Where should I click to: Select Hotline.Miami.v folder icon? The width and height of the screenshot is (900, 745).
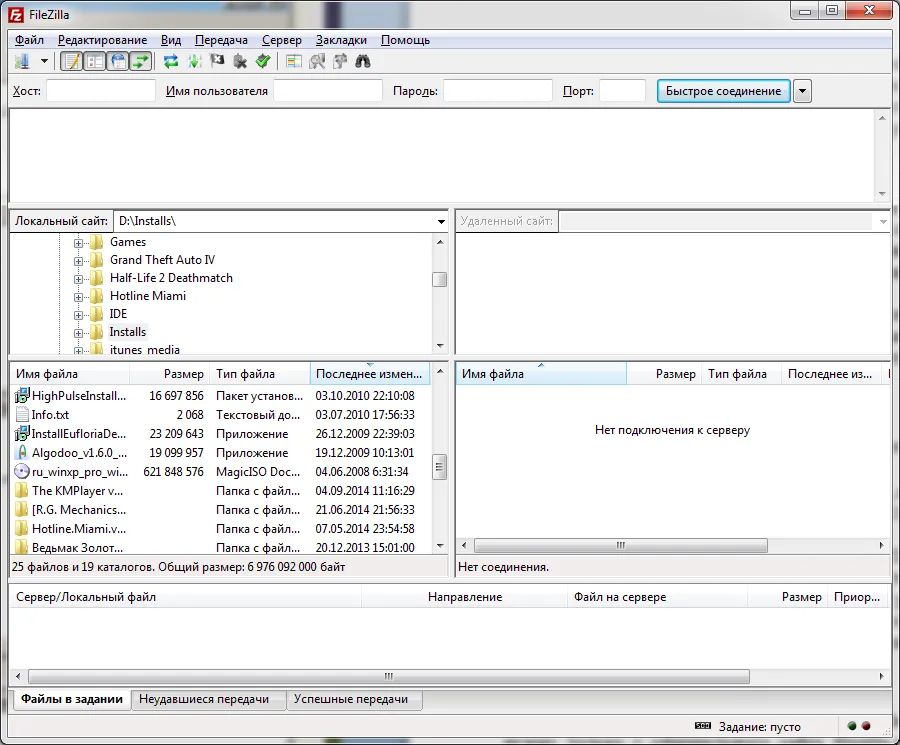tap(22, 528)
